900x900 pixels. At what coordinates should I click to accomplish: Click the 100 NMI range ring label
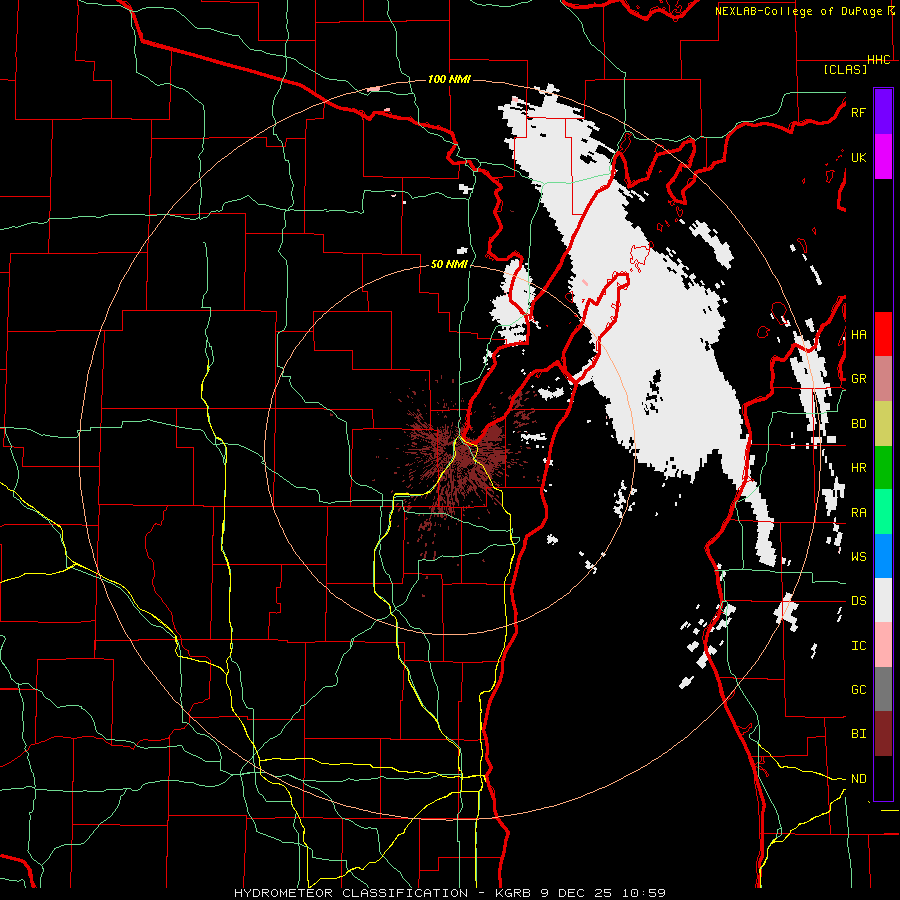449,79
